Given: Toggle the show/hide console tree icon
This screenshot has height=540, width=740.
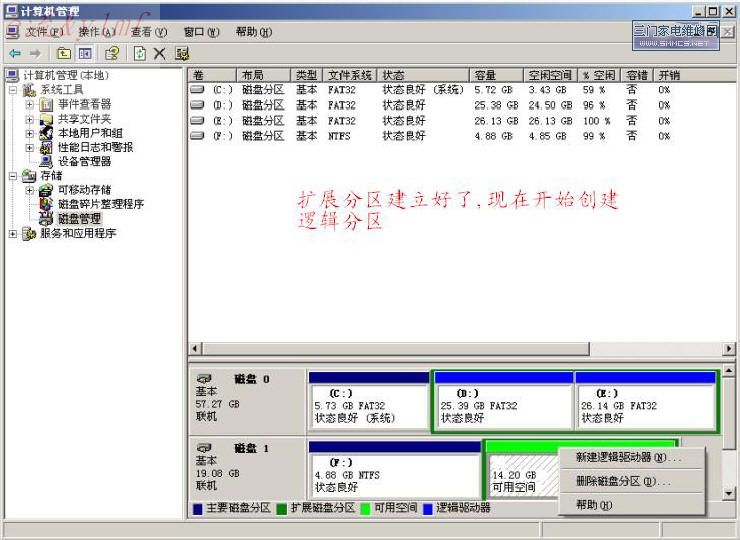Looking at the screenshot, I should click(86, 53).
